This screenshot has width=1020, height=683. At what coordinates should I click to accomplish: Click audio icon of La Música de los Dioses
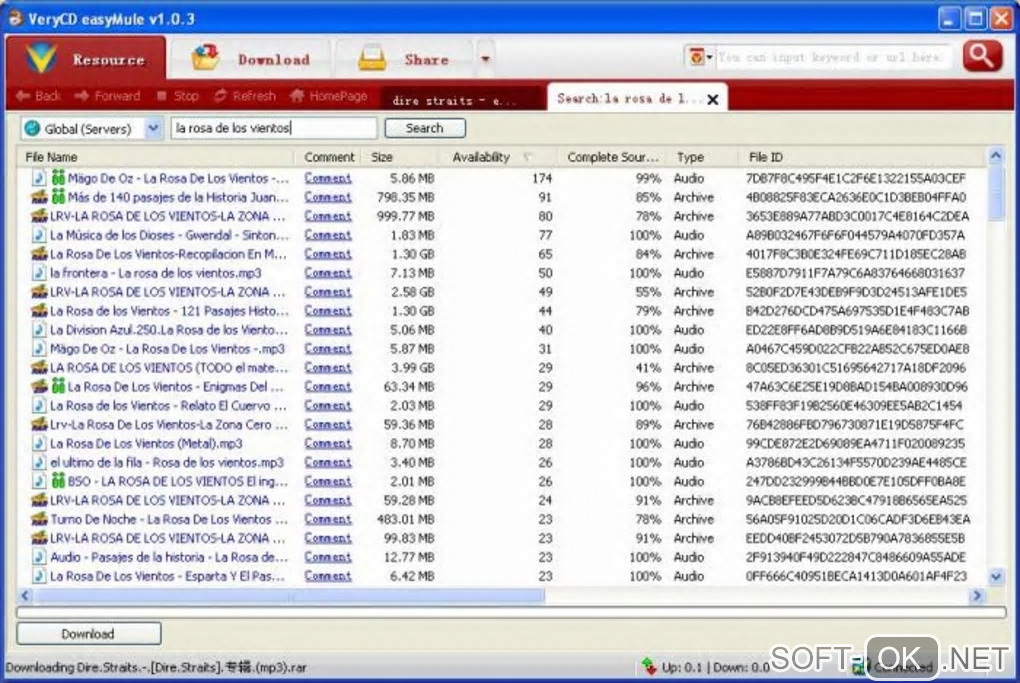click(39, 234)
